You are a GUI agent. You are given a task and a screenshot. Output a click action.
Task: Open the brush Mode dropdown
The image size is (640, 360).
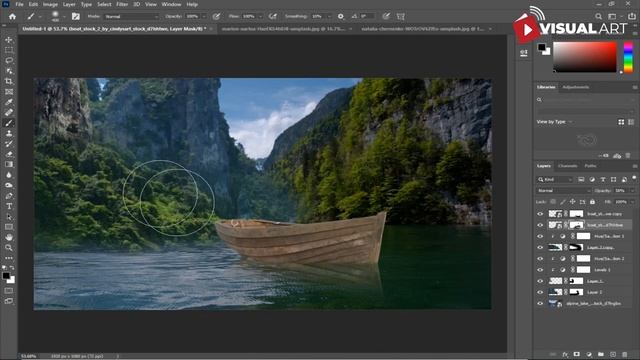(x=131, y=16)
